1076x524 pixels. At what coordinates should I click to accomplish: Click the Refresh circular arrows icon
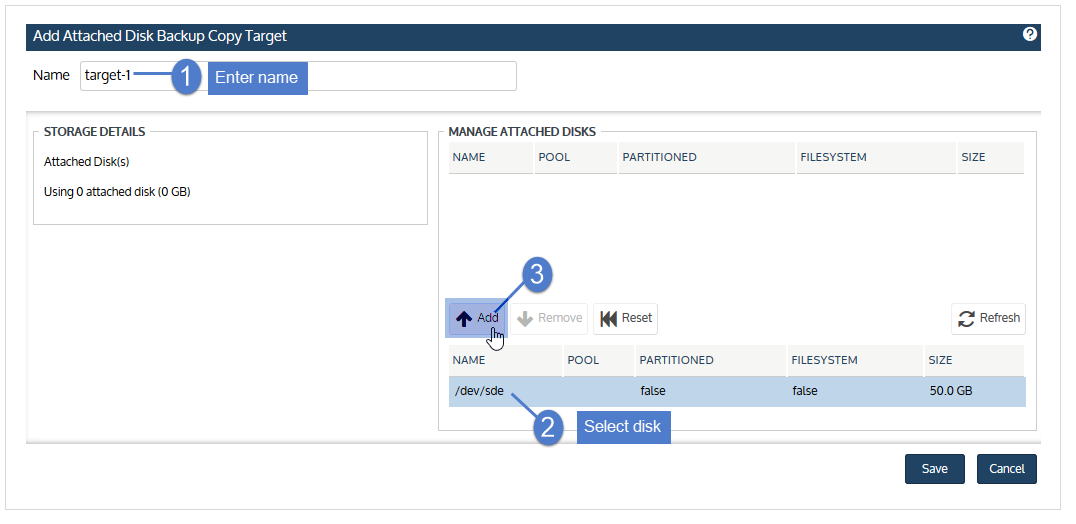point(966,319)
